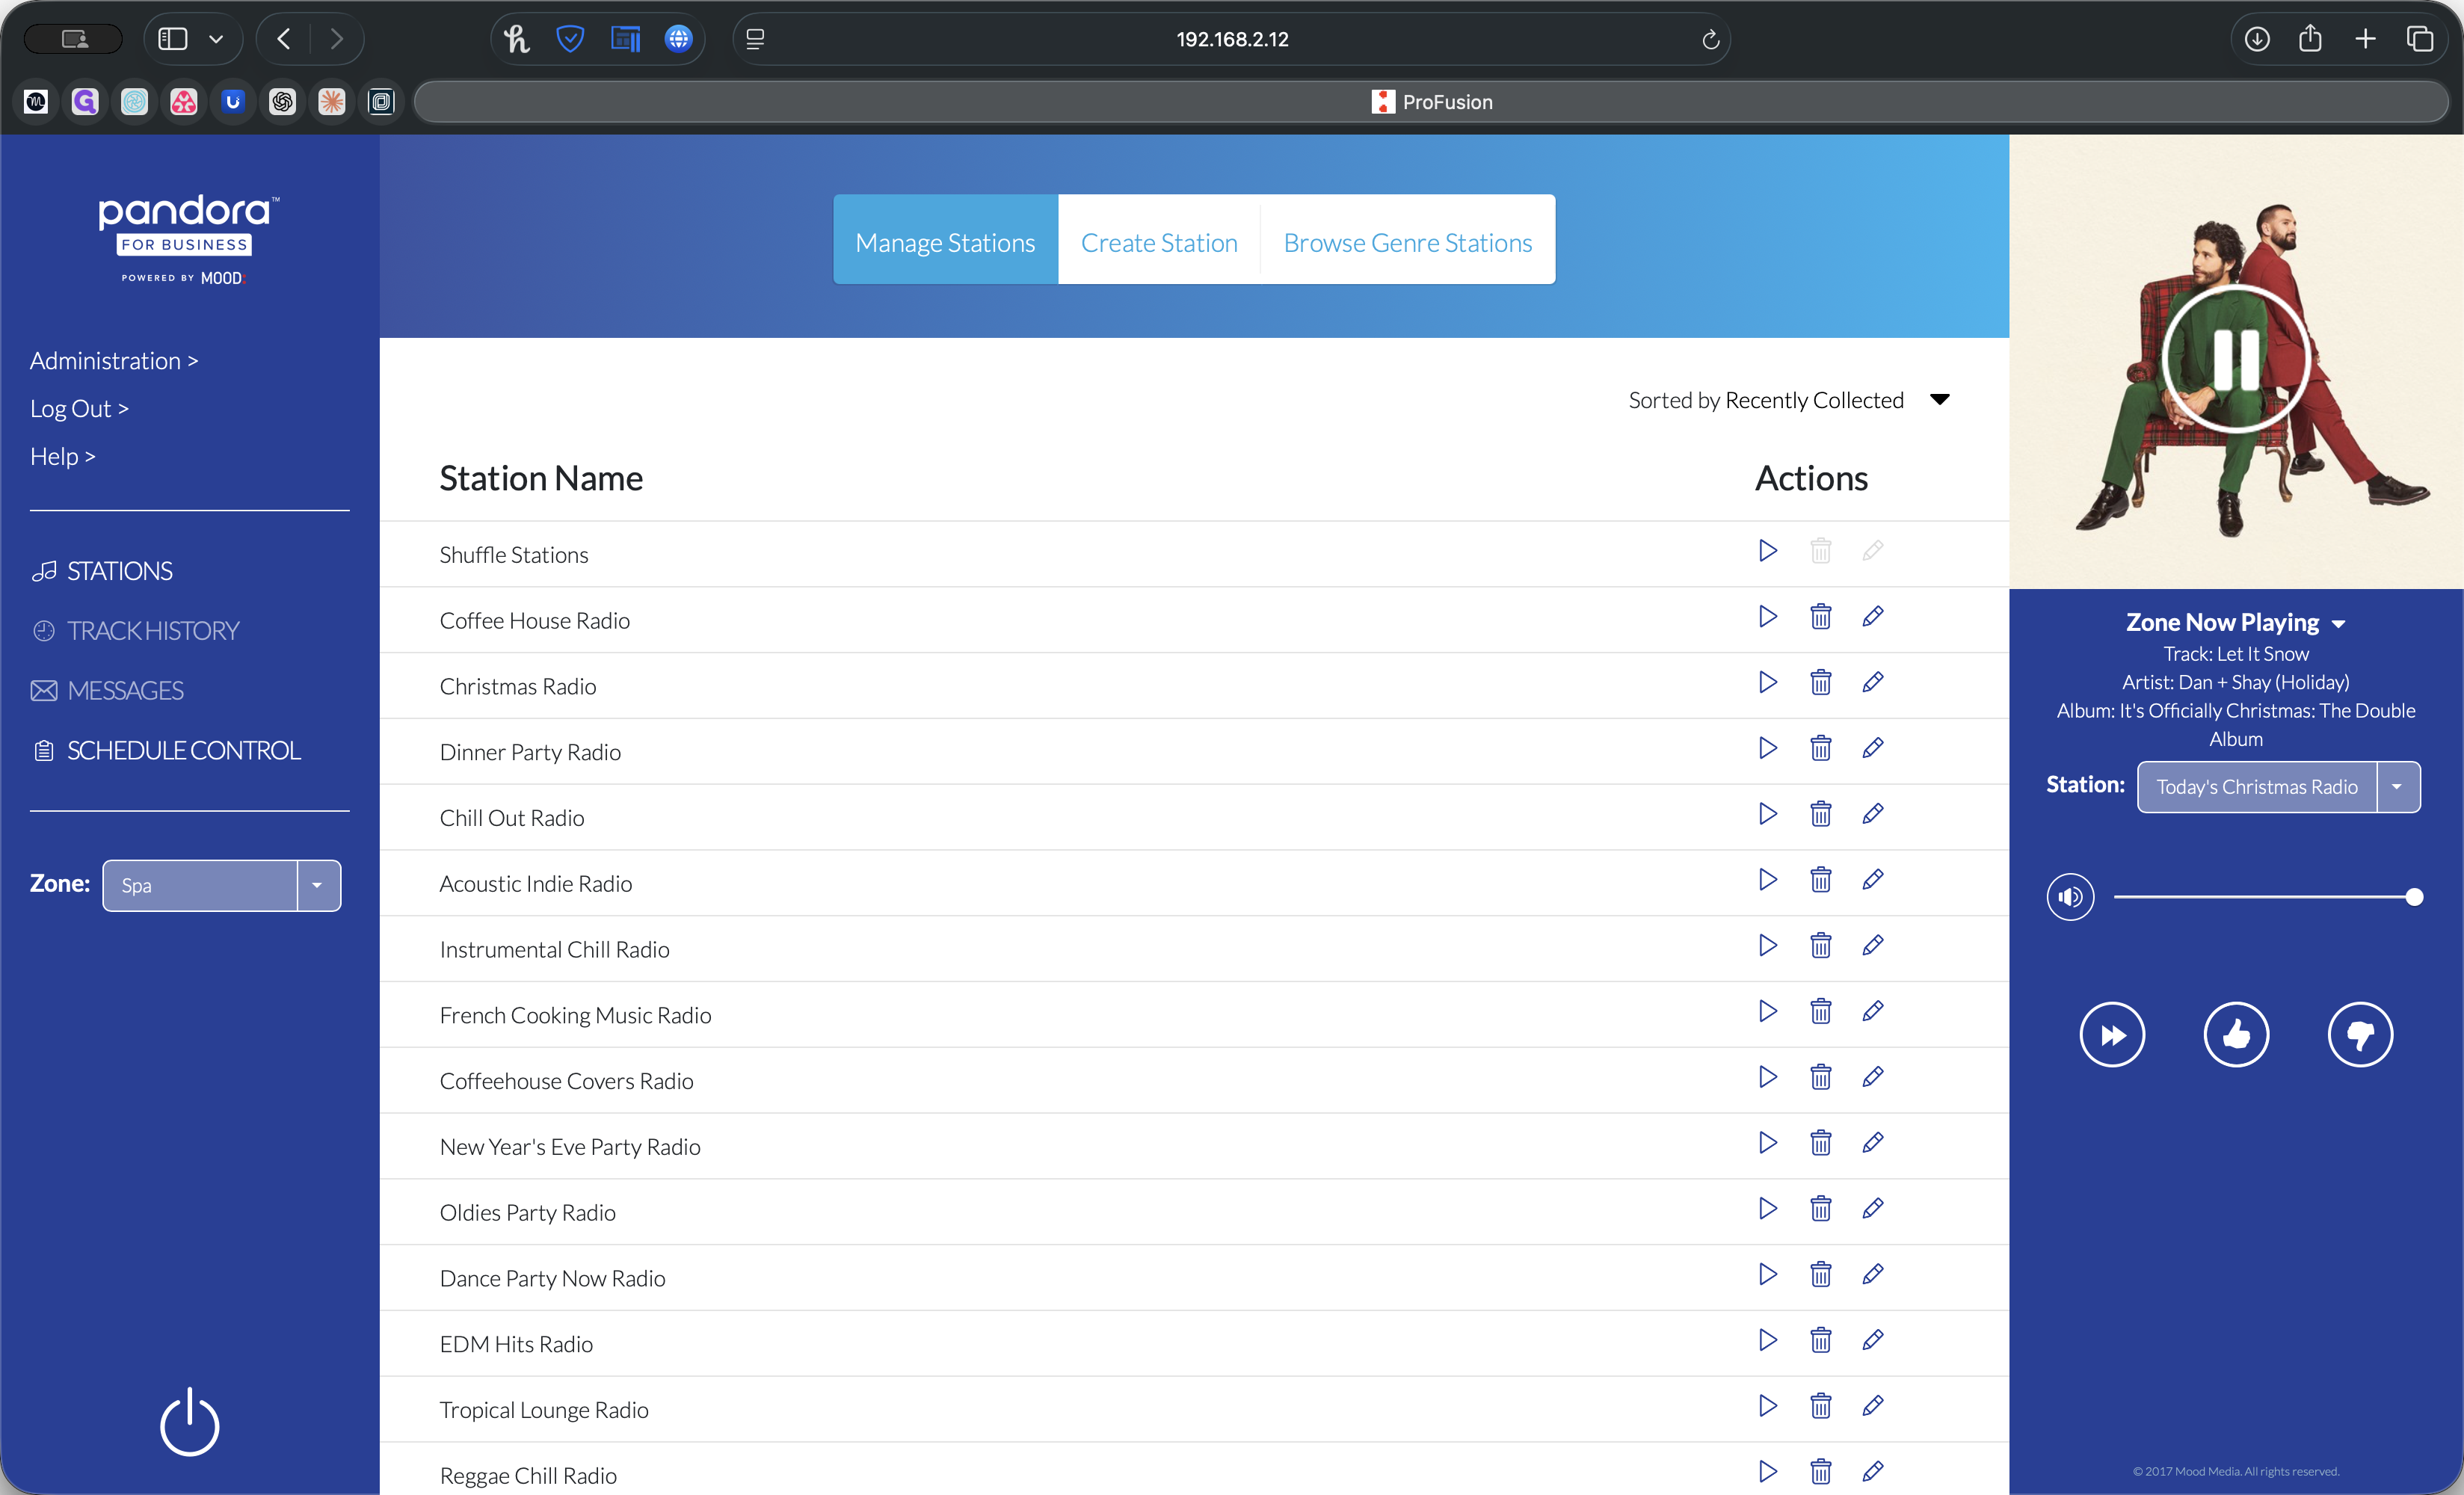
Task: Play the Chill Out Radio station
Action: [1767, 814]
